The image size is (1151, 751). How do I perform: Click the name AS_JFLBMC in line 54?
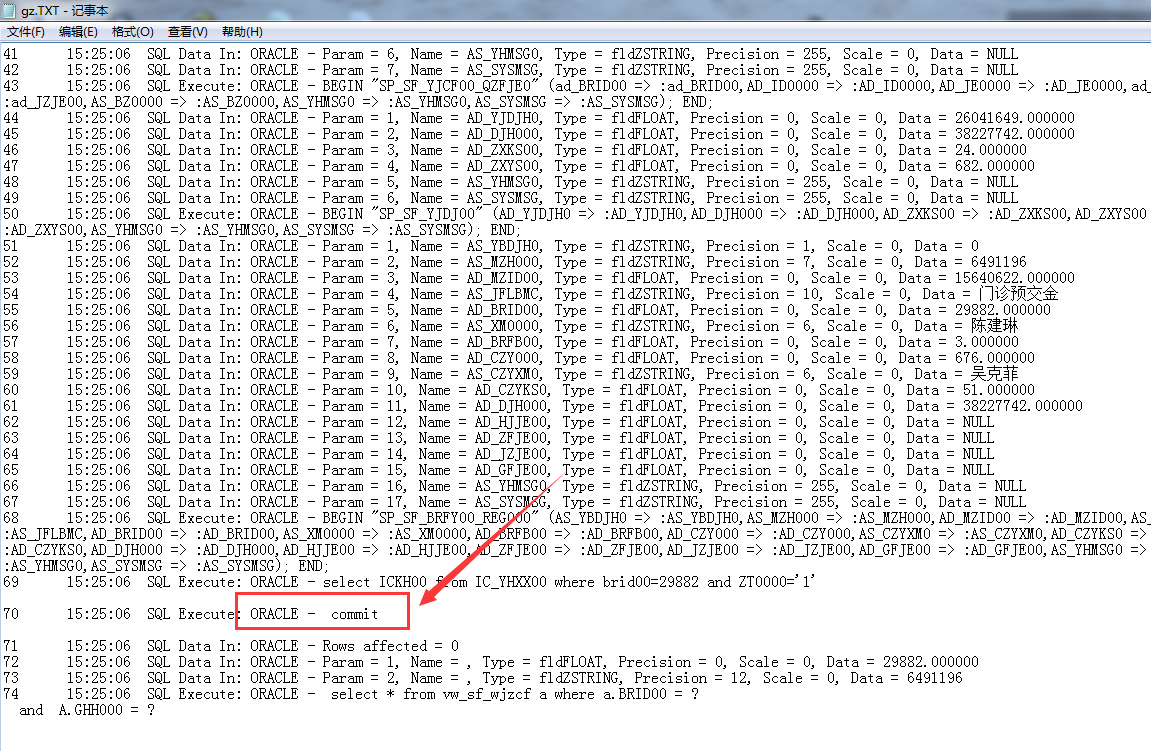click(x=504, y=294)
